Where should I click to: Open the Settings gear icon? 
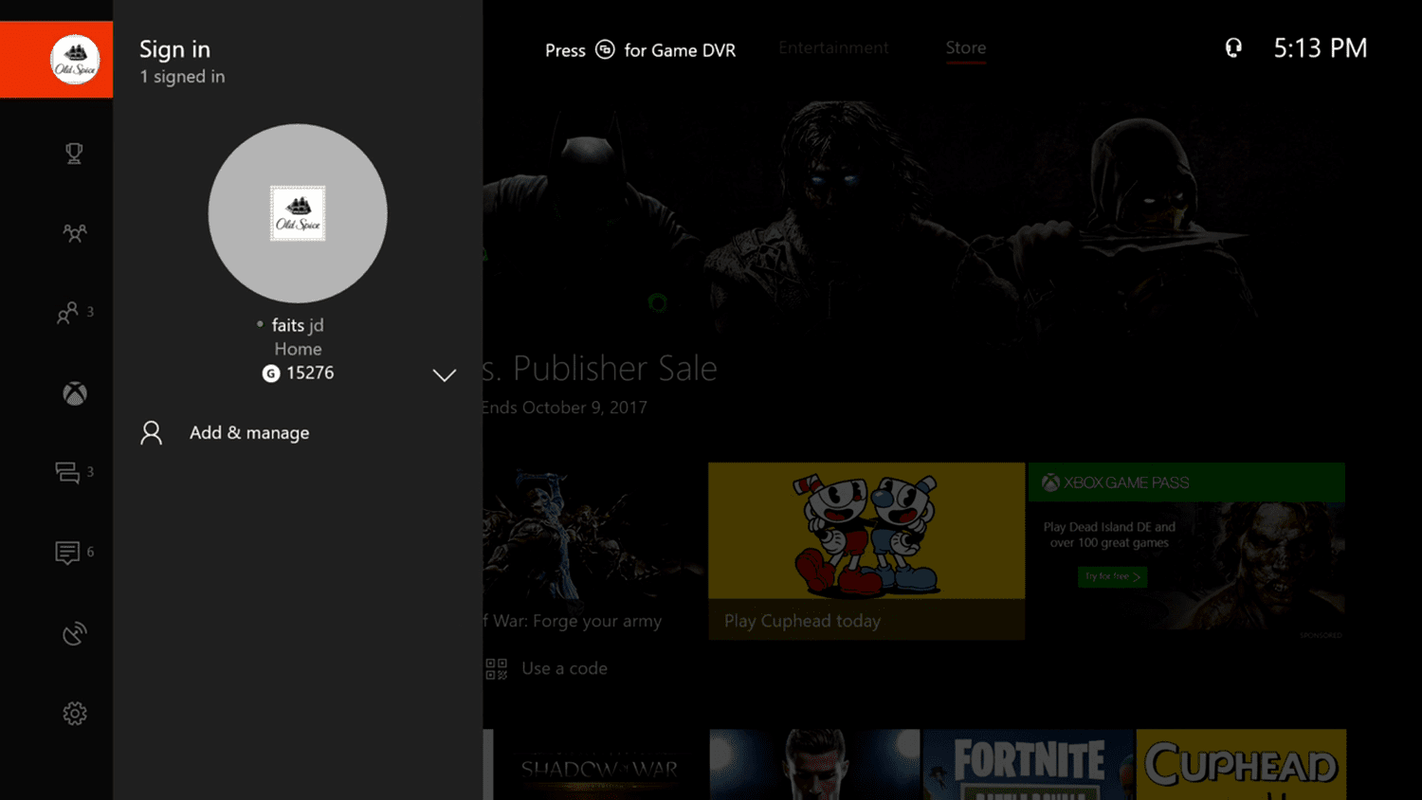pyautogui.click(x=74, y=713)
